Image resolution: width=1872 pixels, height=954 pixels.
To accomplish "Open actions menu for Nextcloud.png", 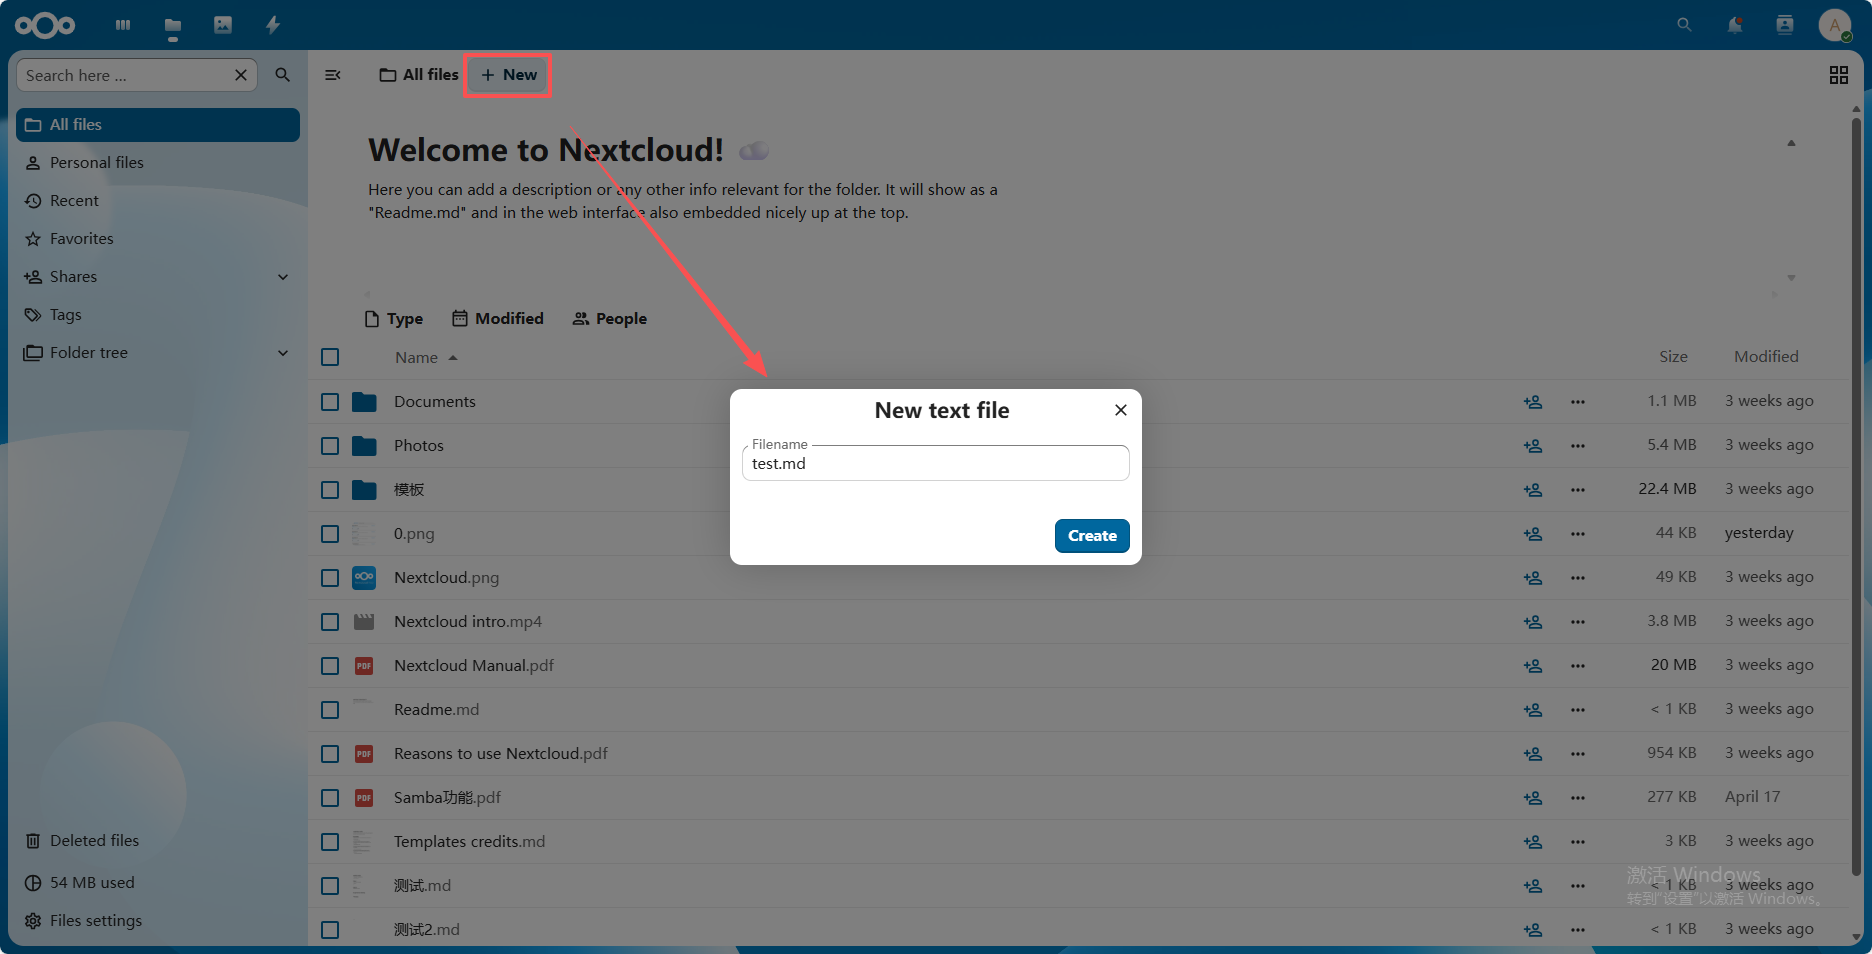I will (1578, 578).
